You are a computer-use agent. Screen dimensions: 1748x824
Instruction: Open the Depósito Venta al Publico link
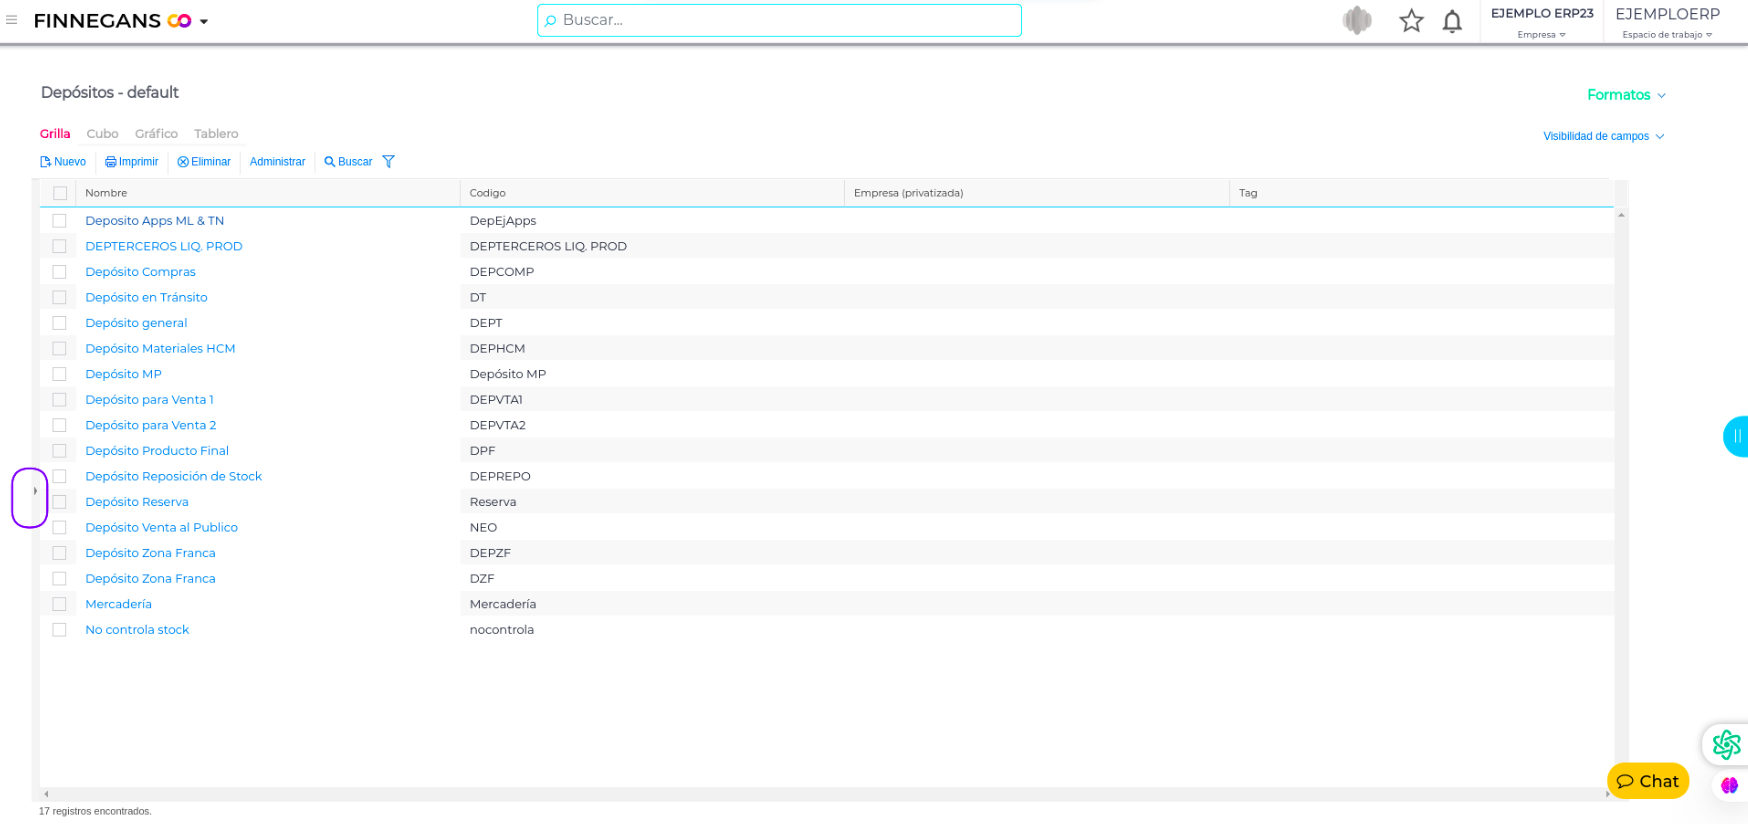(162, 528)
